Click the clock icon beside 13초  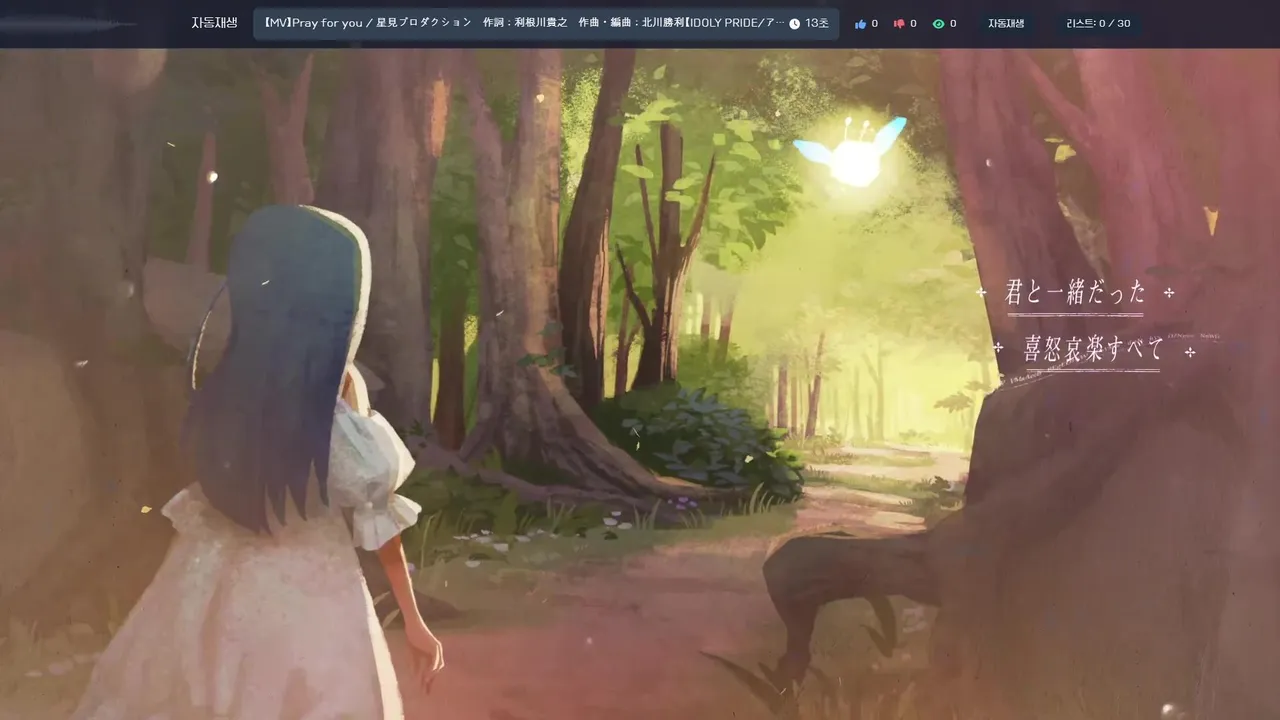795,23
